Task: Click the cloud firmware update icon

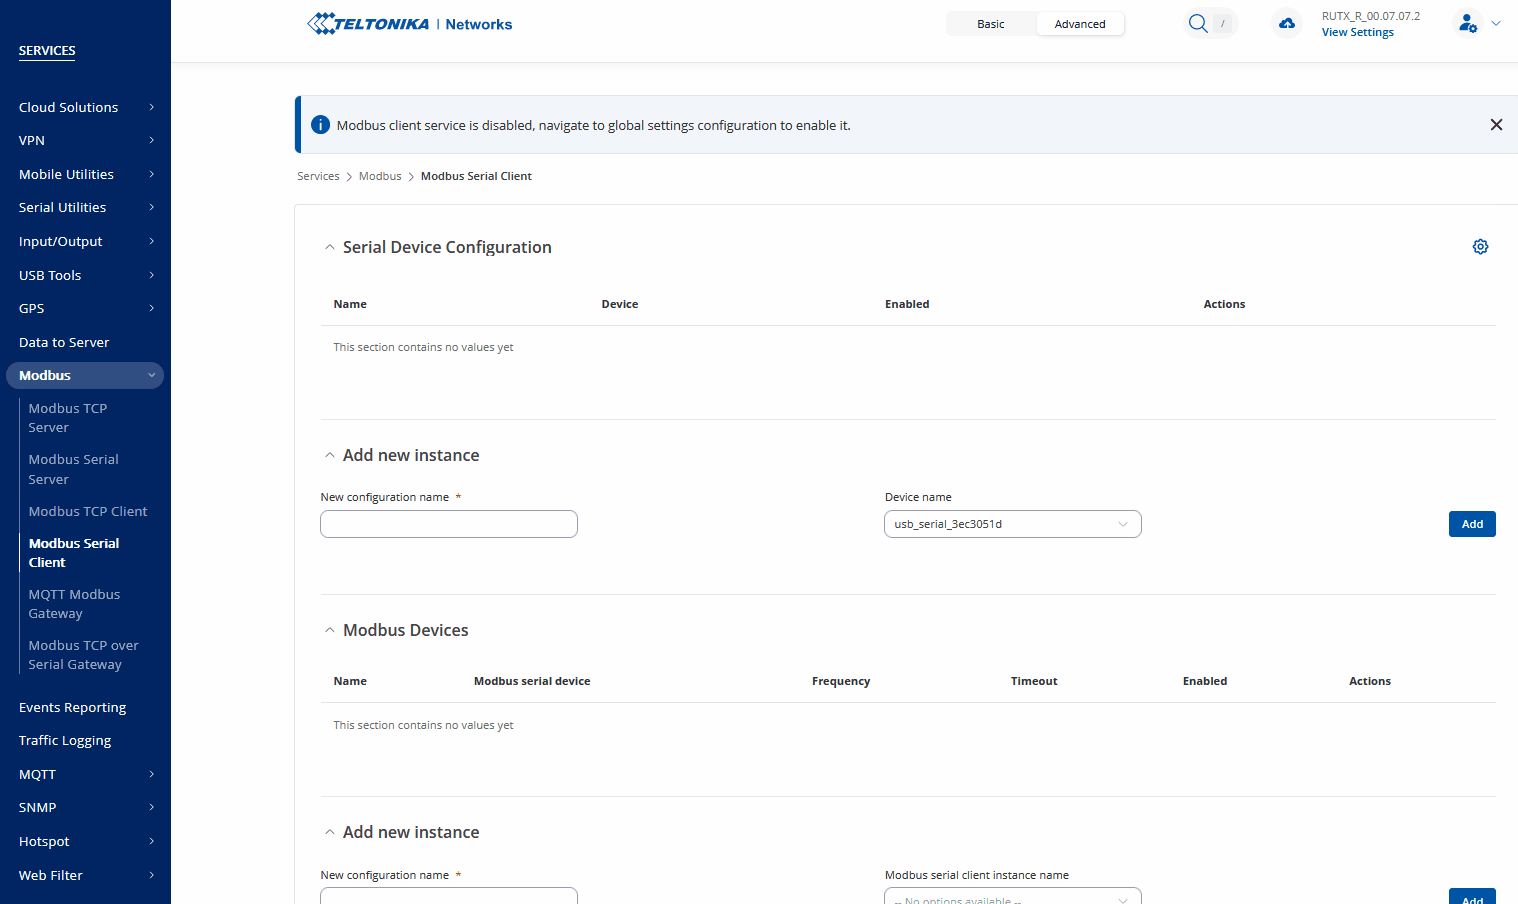Action: (x=1287, y=23)
